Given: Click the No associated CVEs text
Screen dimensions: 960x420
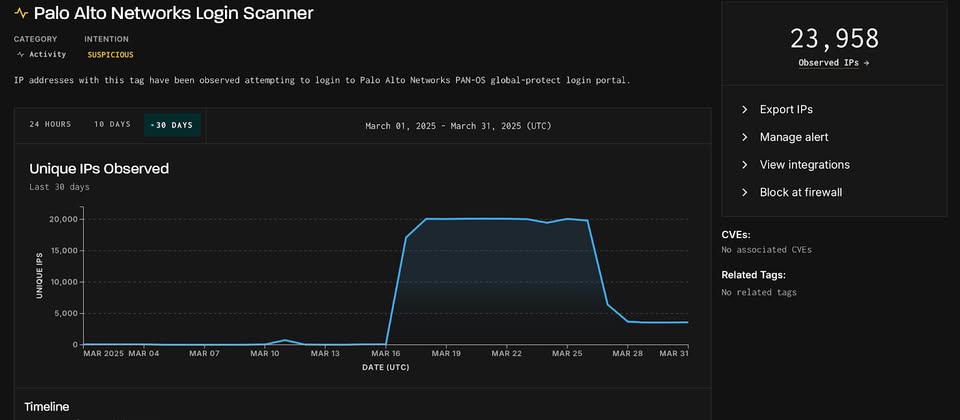Looking at the screenshot, I should [x=767, y=250].
